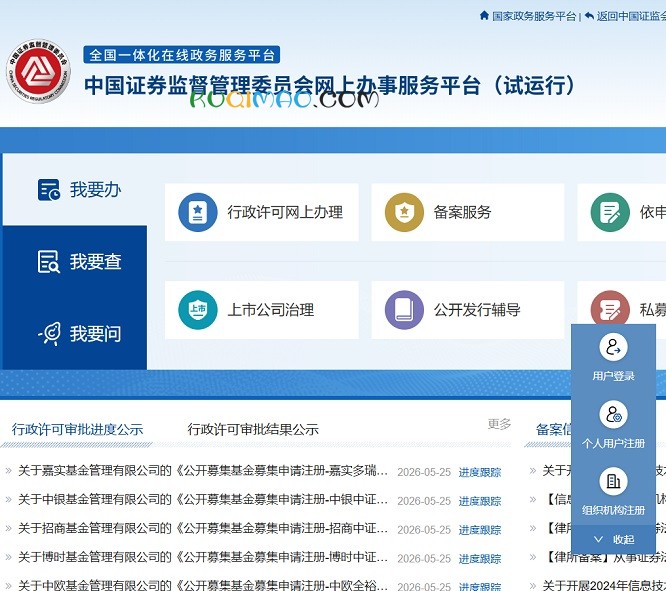Viewport: 666px width, 591px height.
Task: Click 进度跟踪 for 嘉实基金 row
Action: (480, 472)
